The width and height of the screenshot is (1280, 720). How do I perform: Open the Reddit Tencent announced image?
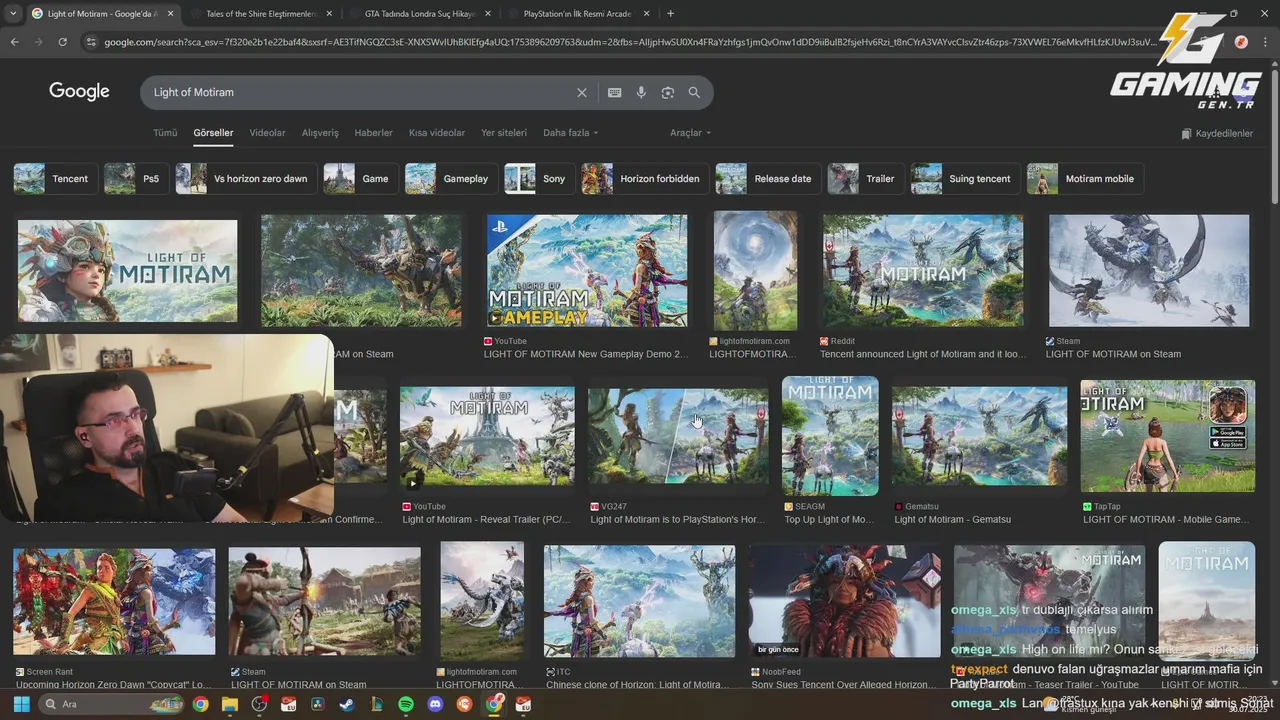click(923, 270)
